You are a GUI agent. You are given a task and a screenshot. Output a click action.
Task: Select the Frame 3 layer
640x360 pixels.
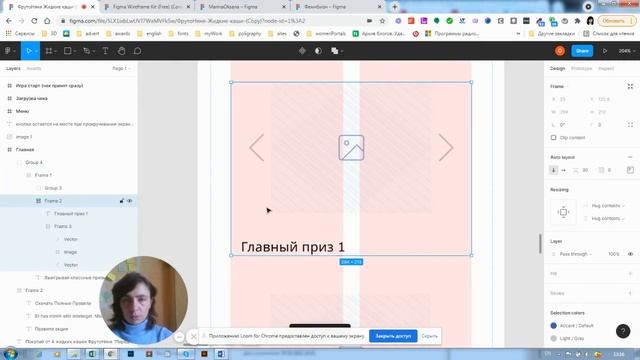point(62,226)
